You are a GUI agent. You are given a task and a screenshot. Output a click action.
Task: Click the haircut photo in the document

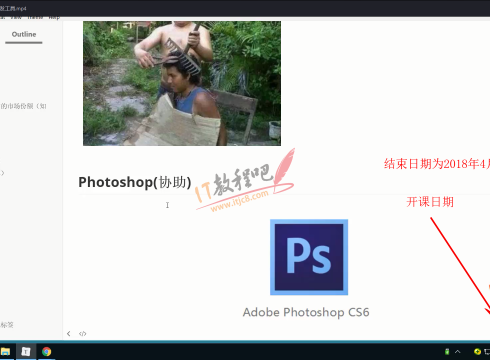[x=182, y=83]
